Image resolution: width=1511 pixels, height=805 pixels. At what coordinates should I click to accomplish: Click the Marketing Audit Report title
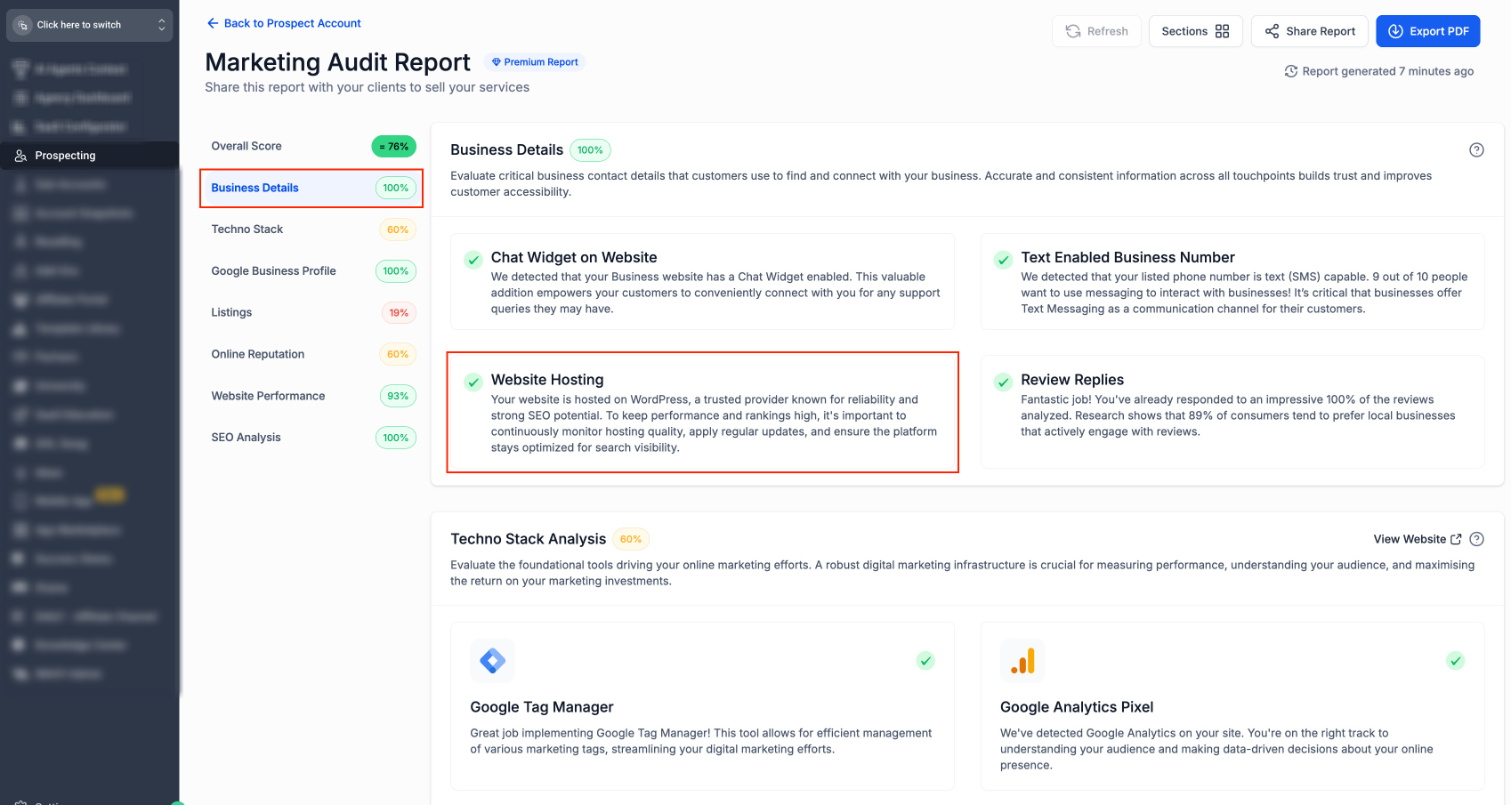click(x=338, y=62)
